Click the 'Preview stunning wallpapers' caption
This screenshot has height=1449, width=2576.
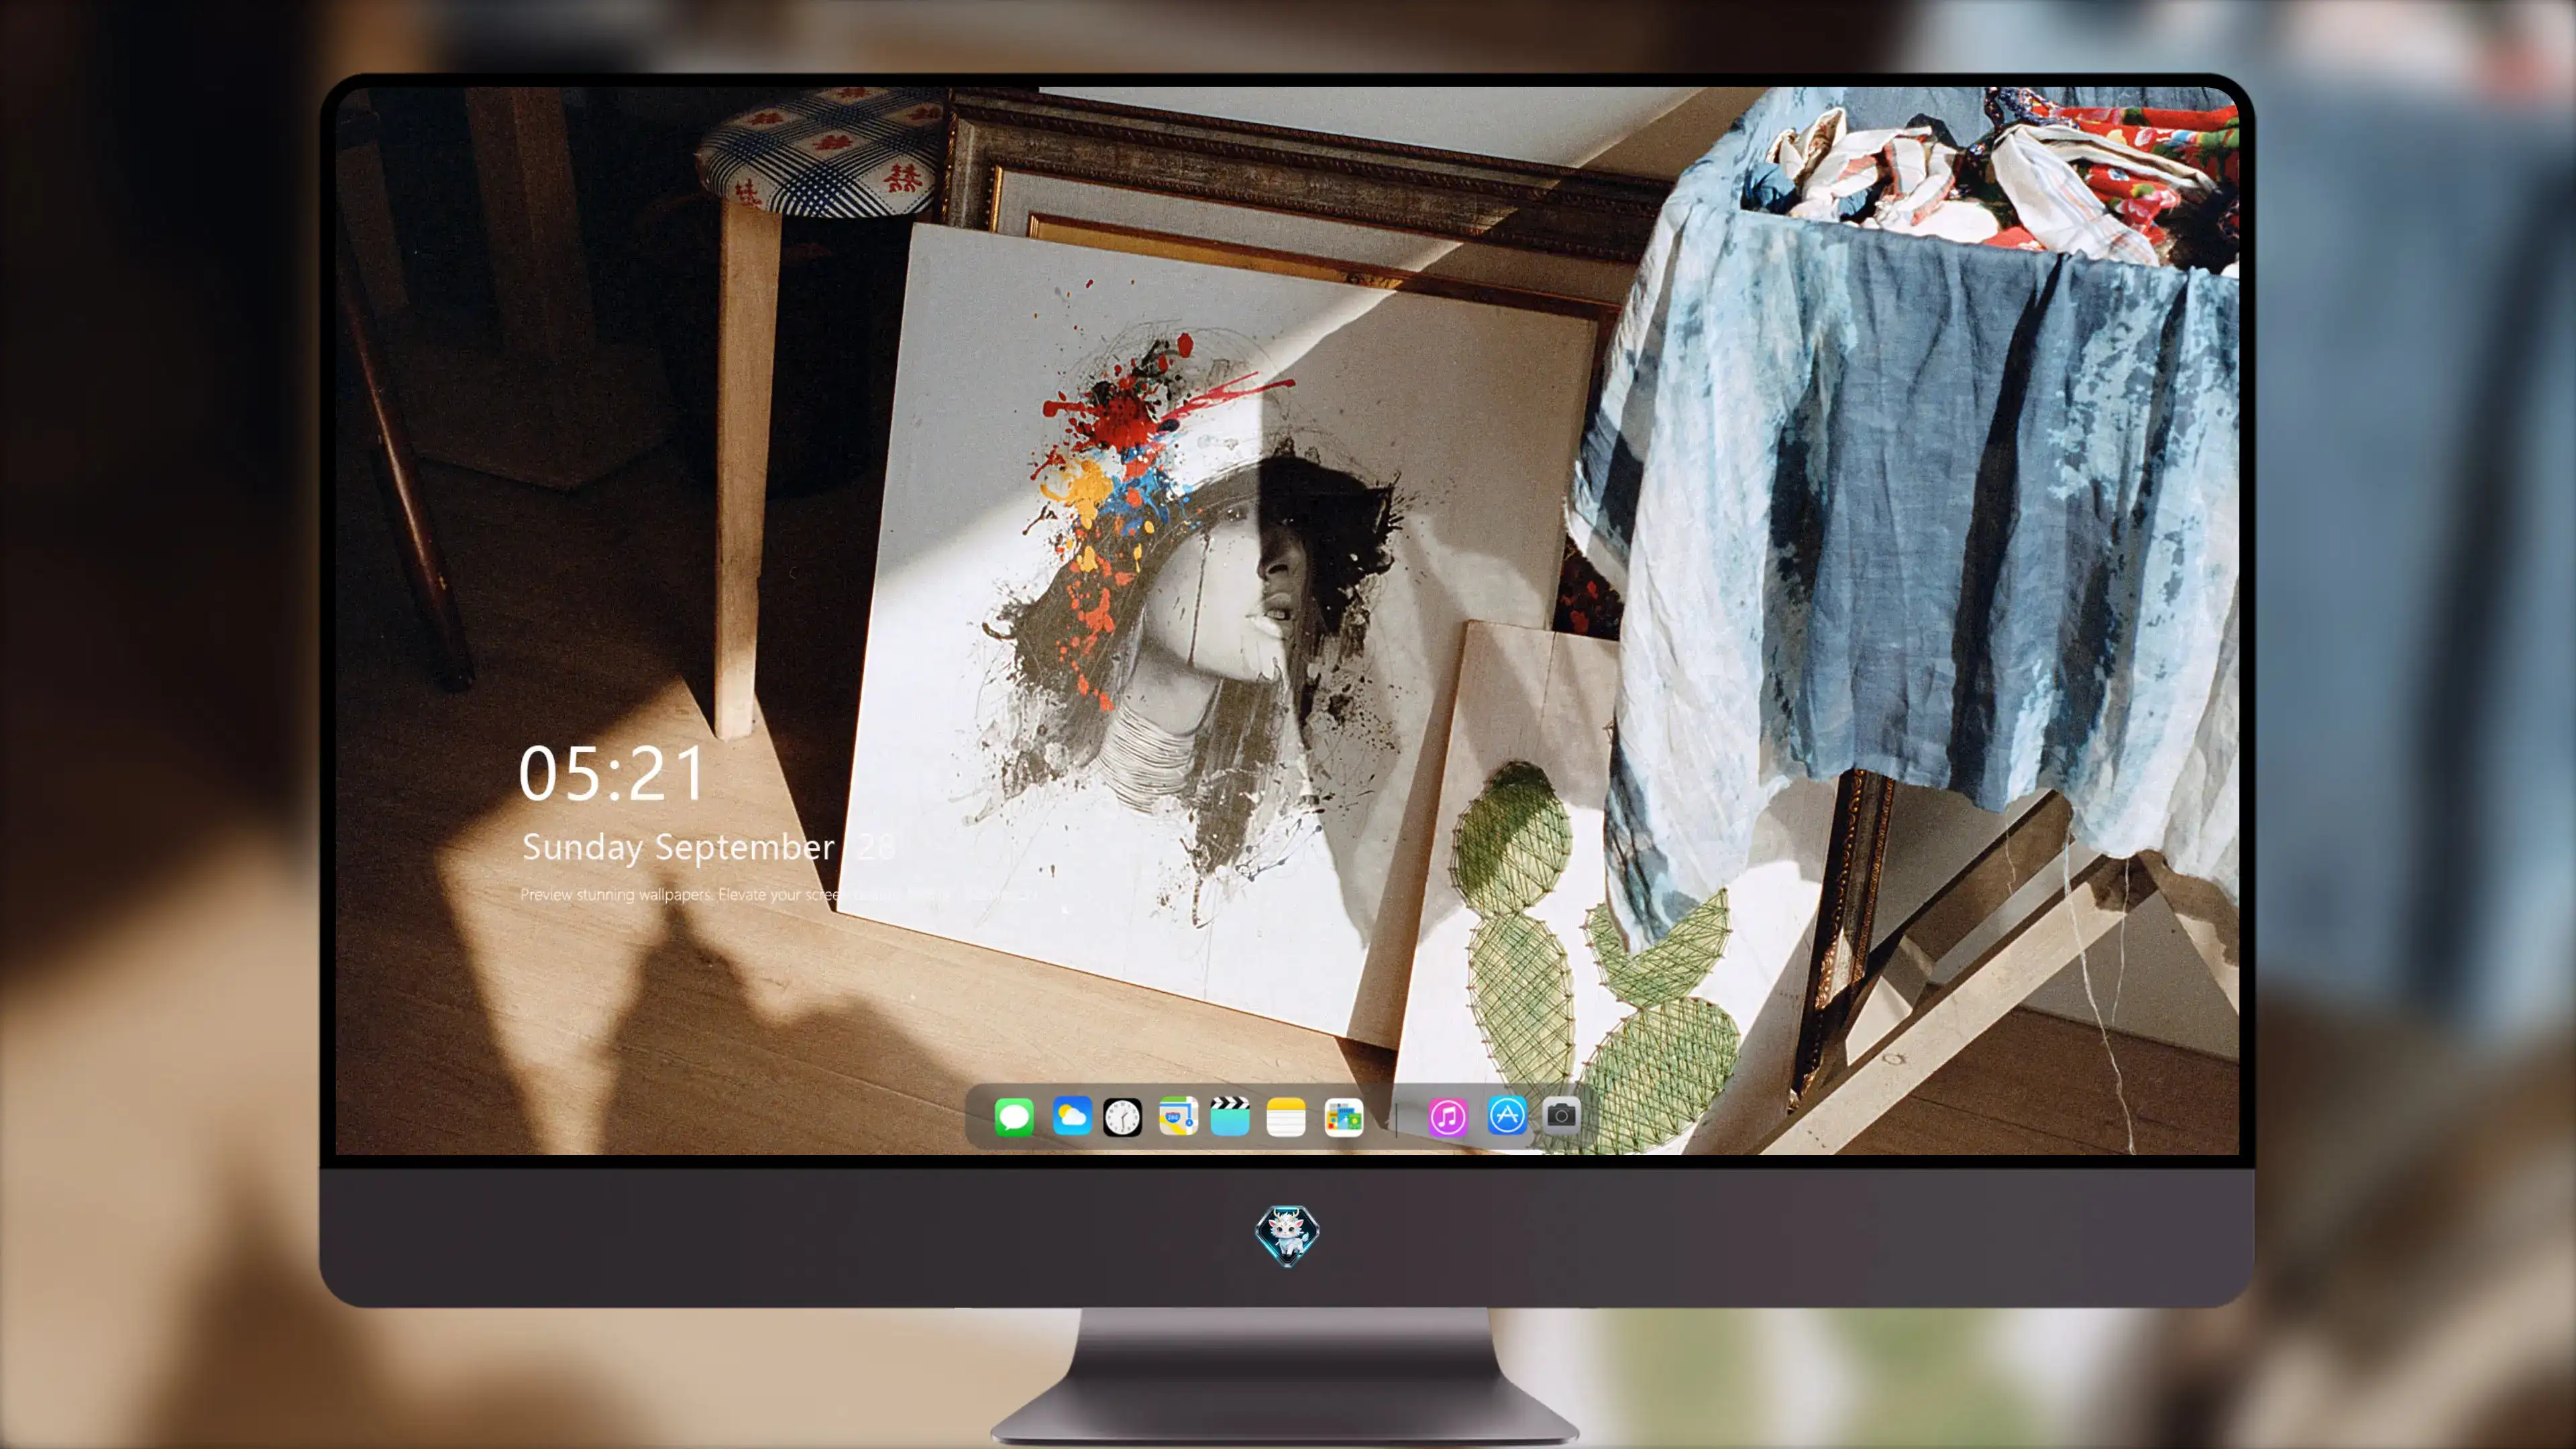(x=778, y=894)
